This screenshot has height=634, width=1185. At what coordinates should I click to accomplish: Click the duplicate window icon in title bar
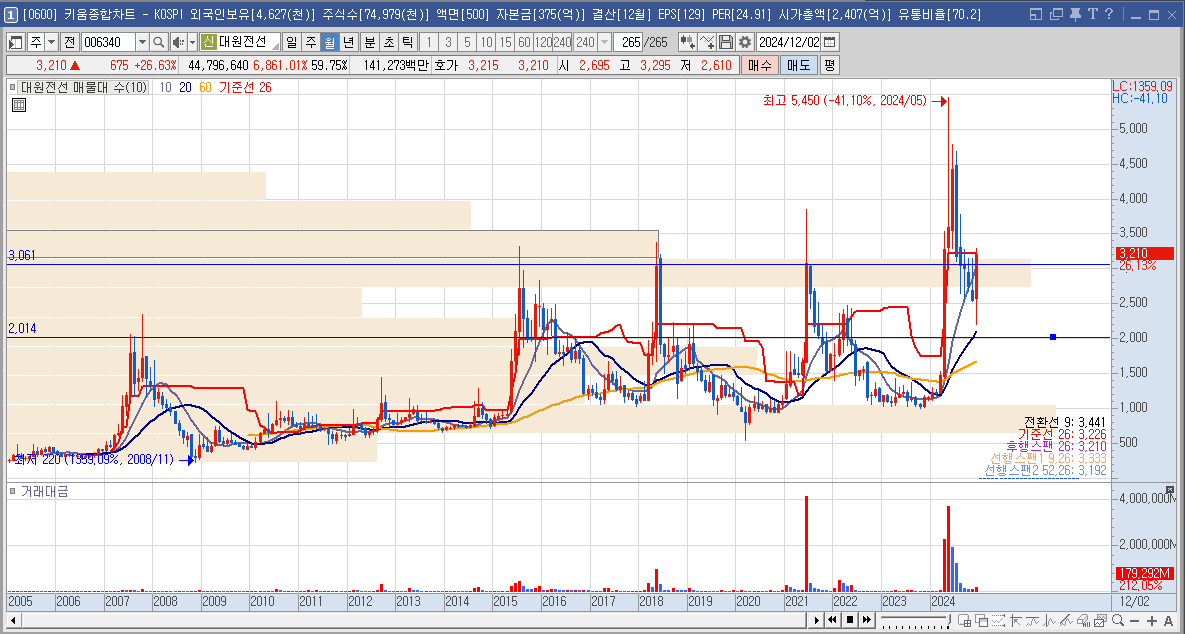(1056, 14)
